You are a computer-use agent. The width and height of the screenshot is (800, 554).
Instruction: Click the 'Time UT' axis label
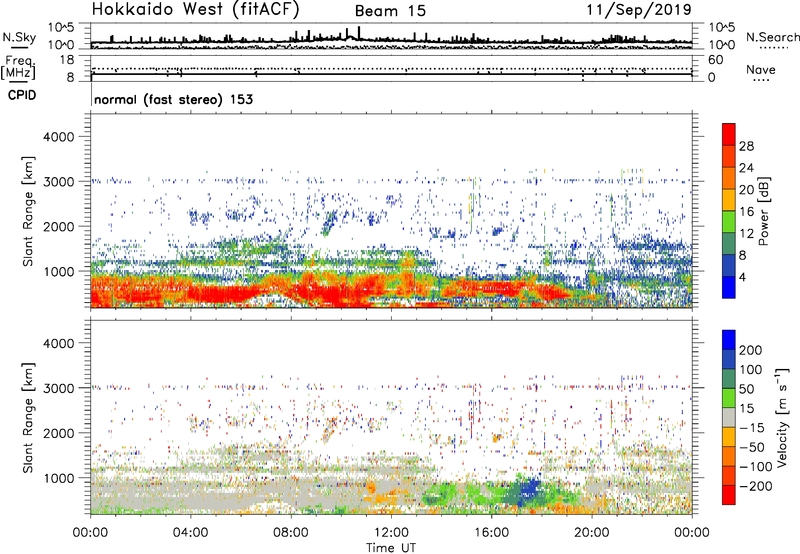pyautogui.click(x=391, y=547)
